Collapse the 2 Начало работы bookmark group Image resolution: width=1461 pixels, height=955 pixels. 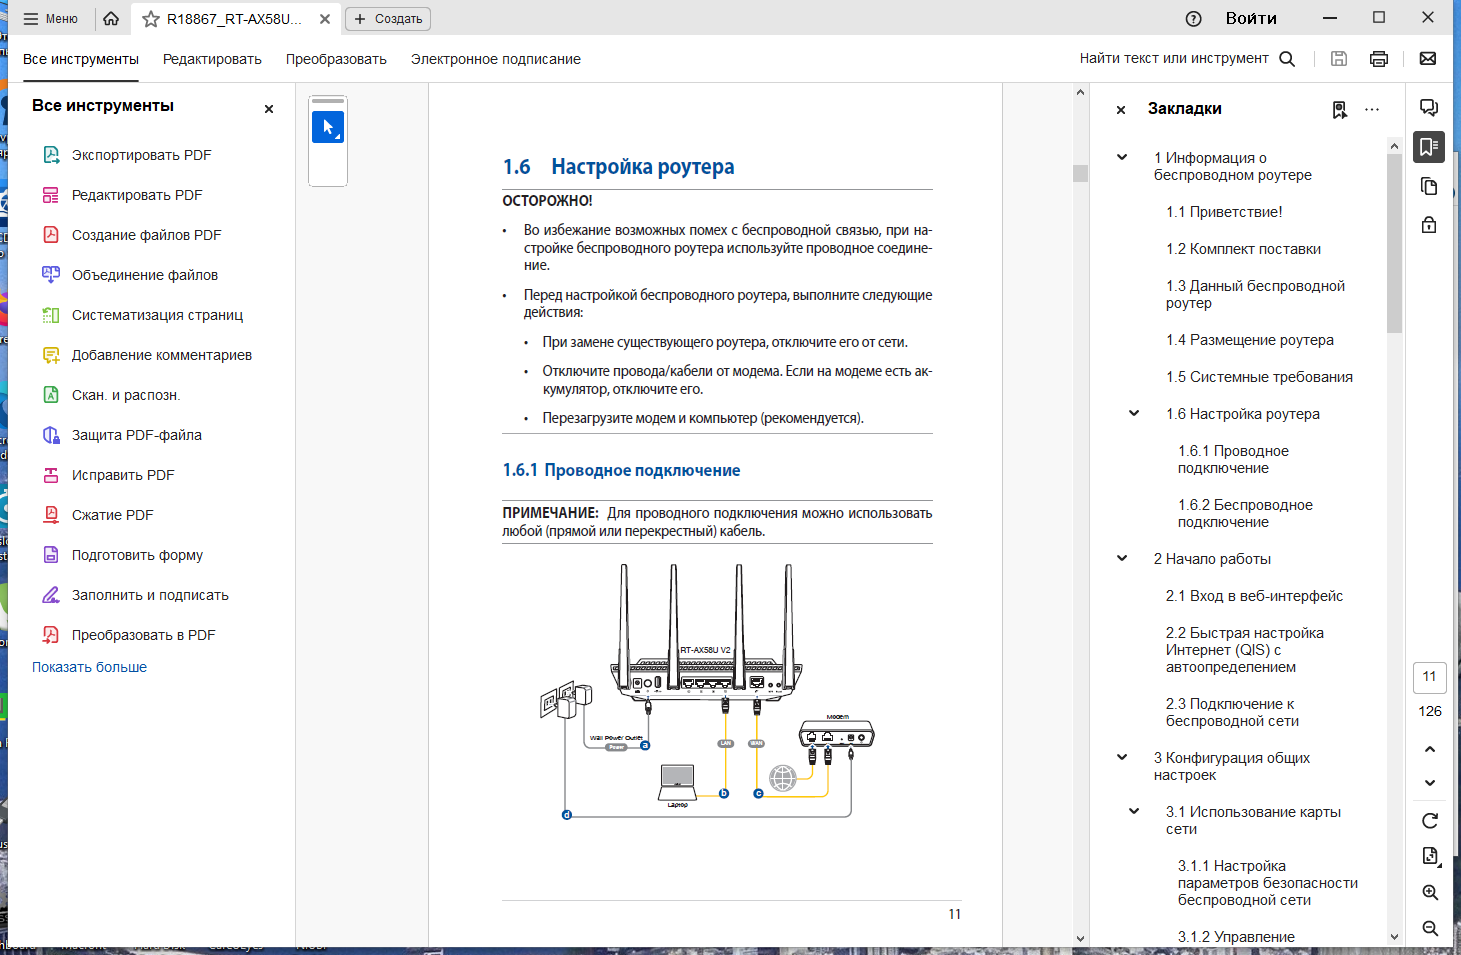tap(1122, 558)
